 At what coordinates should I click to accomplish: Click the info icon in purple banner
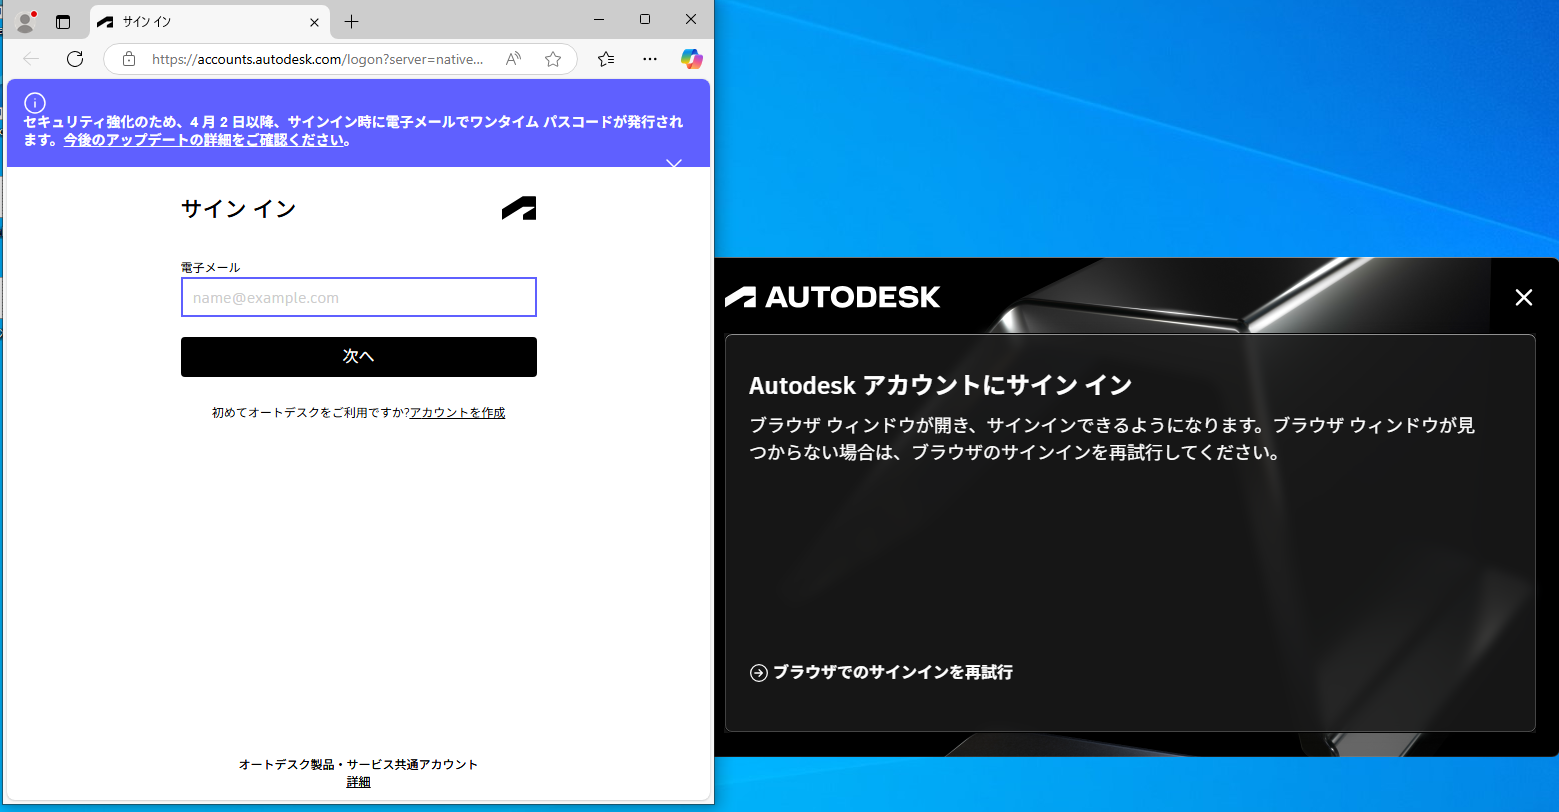35,103
